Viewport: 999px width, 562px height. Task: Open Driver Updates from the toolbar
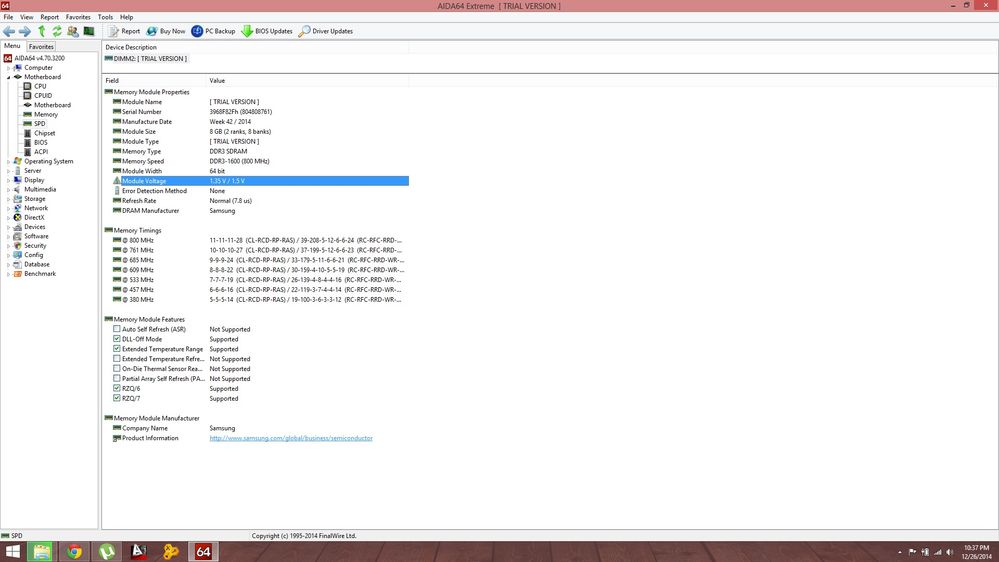tap(326, 31)
